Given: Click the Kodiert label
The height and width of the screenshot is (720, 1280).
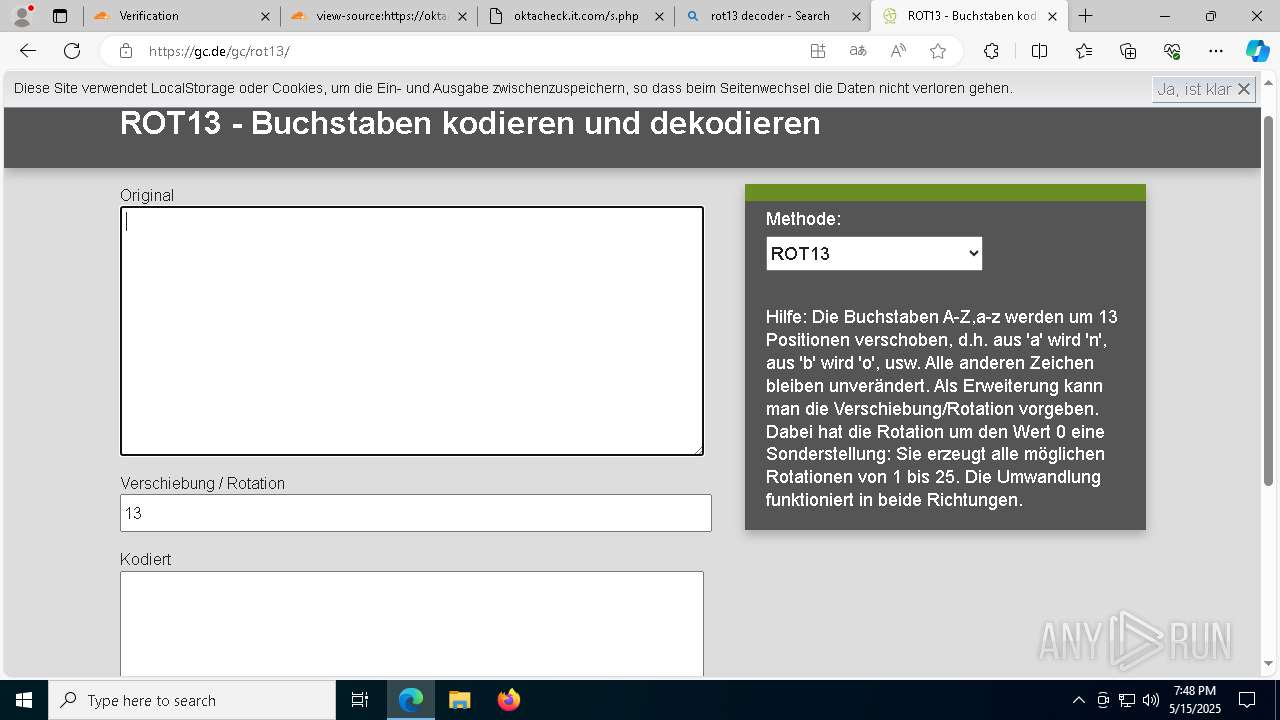Looking at the screenshot, I should coord(145,559).
